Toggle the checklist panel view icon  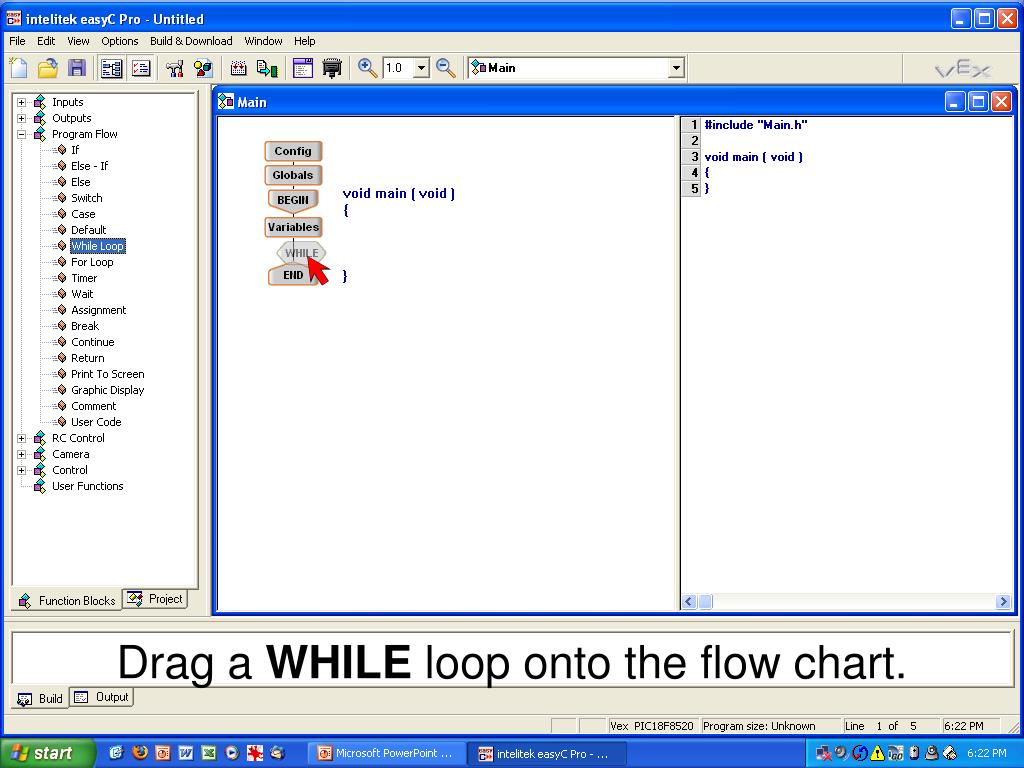tap(141, 67)
